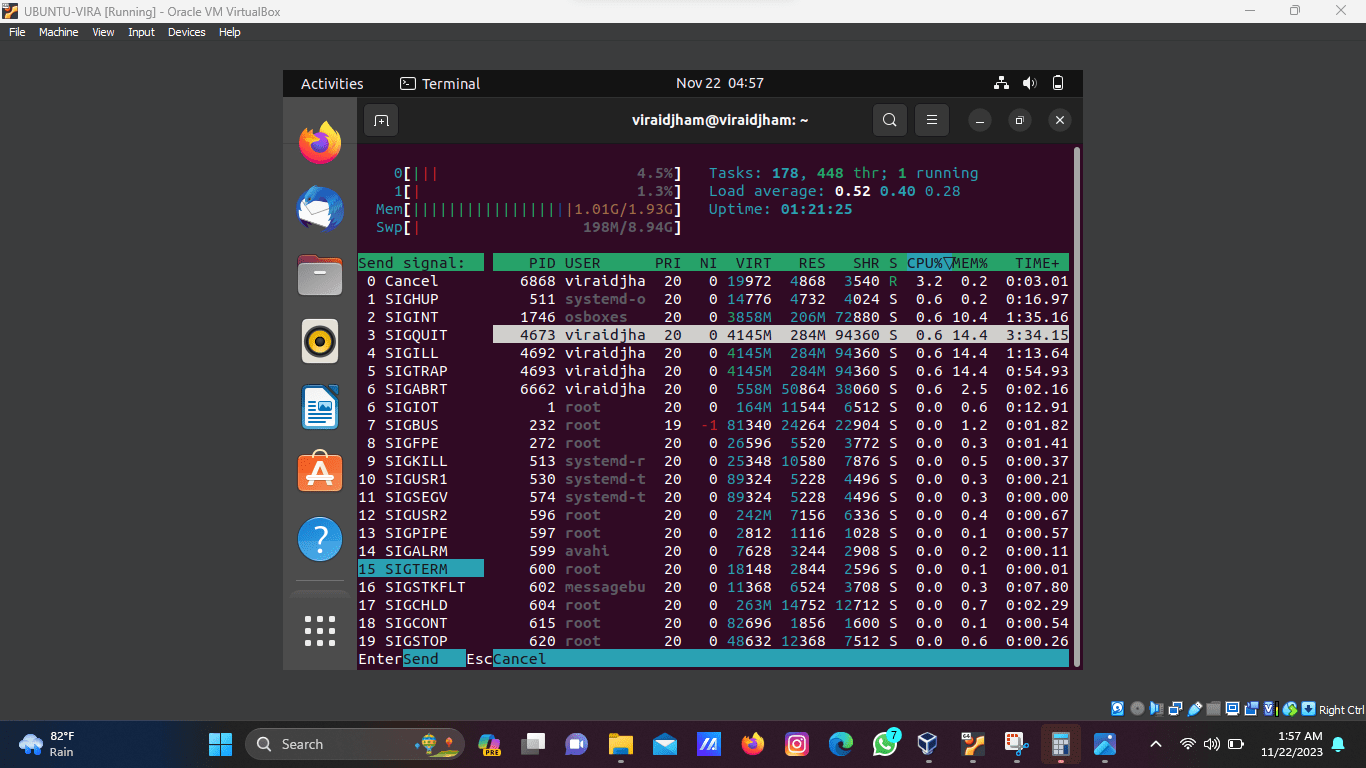The width and height of the screenshot is (1366, 768).
Task: Open the Help question-mark icon in the dock
Action: click(x=320, y=540)
